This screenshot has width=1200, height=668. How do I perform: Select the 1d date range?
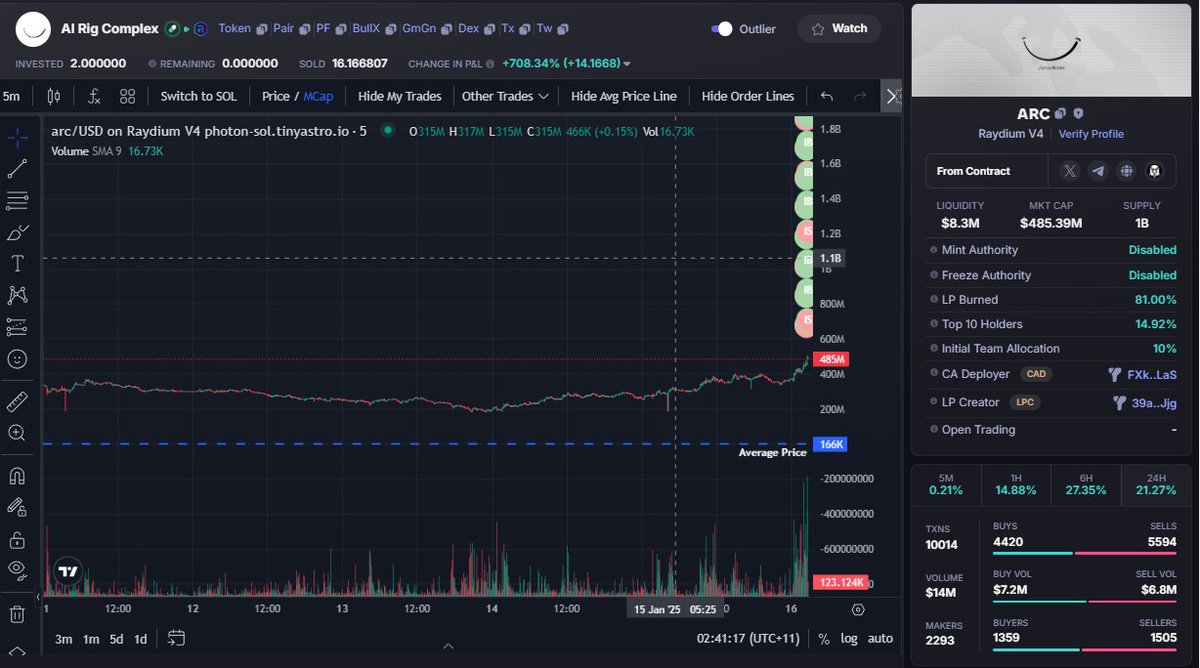[141, 639]
